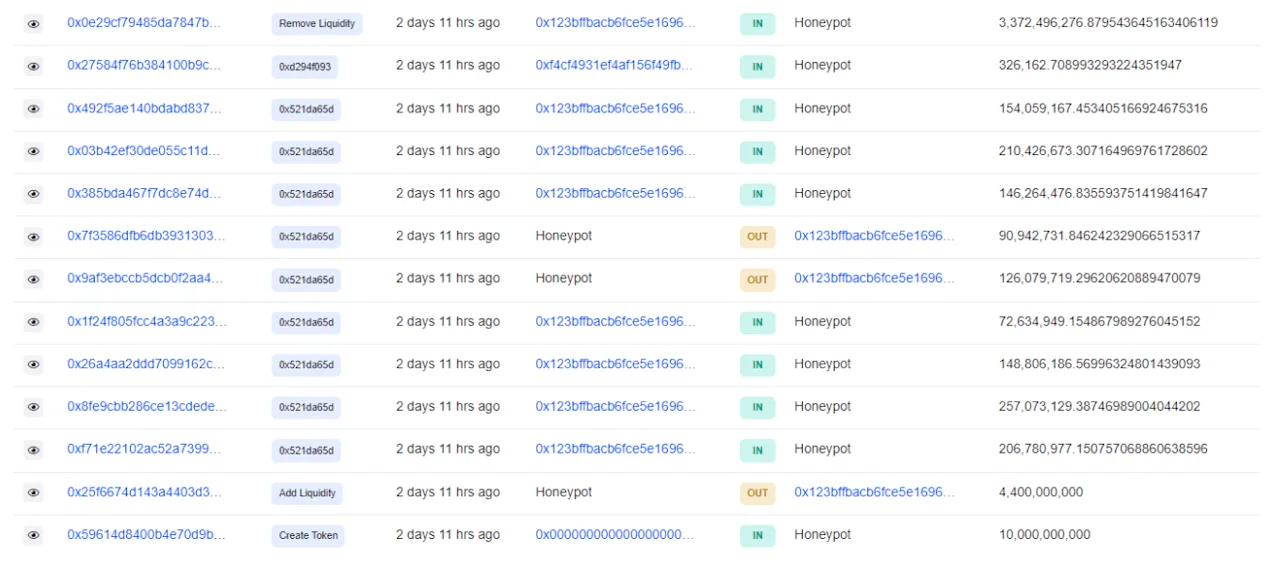Click the Remove Liquidity method badge
1280x570 pixels.
317,24
